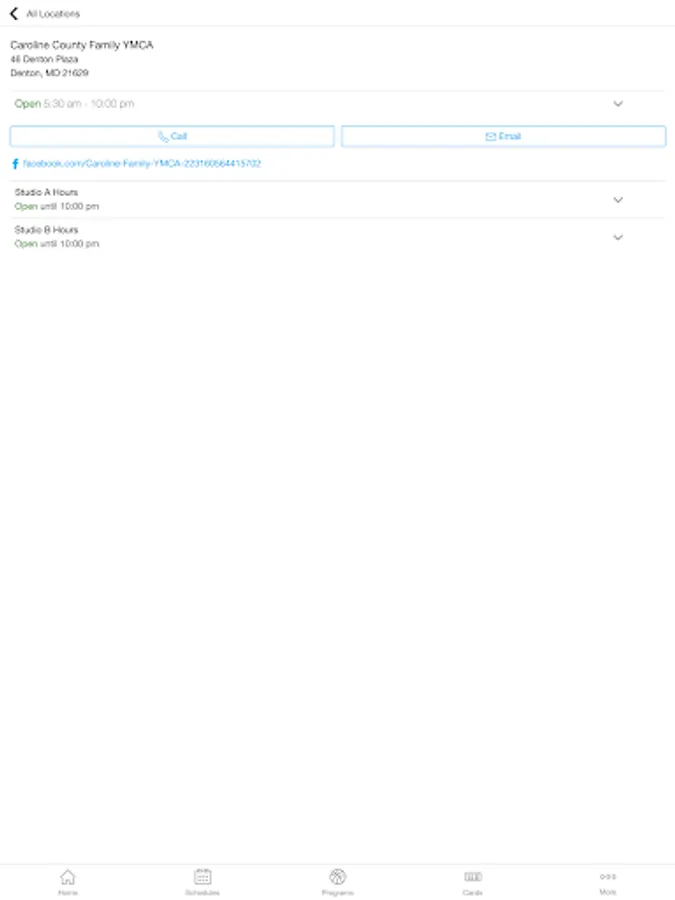The image size is (675, 900).
Task: Tap the Email button
Action: pyautogui.click(x=503, y=137)
